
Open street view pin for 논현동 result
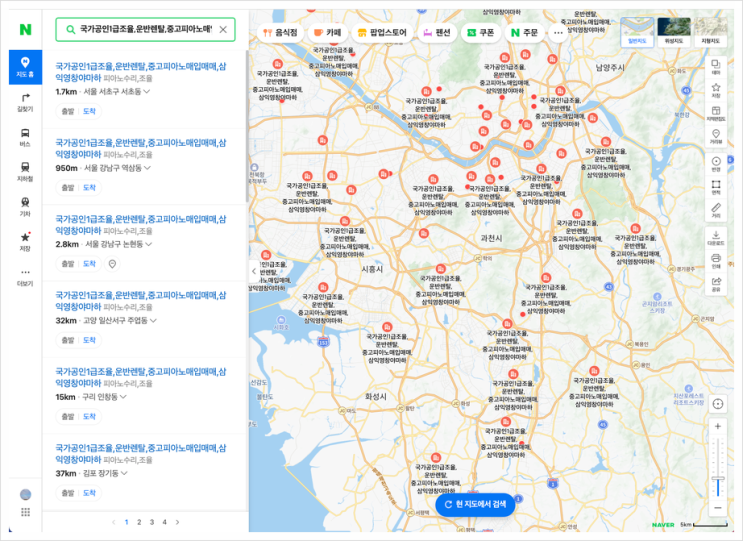pos(112,264)
